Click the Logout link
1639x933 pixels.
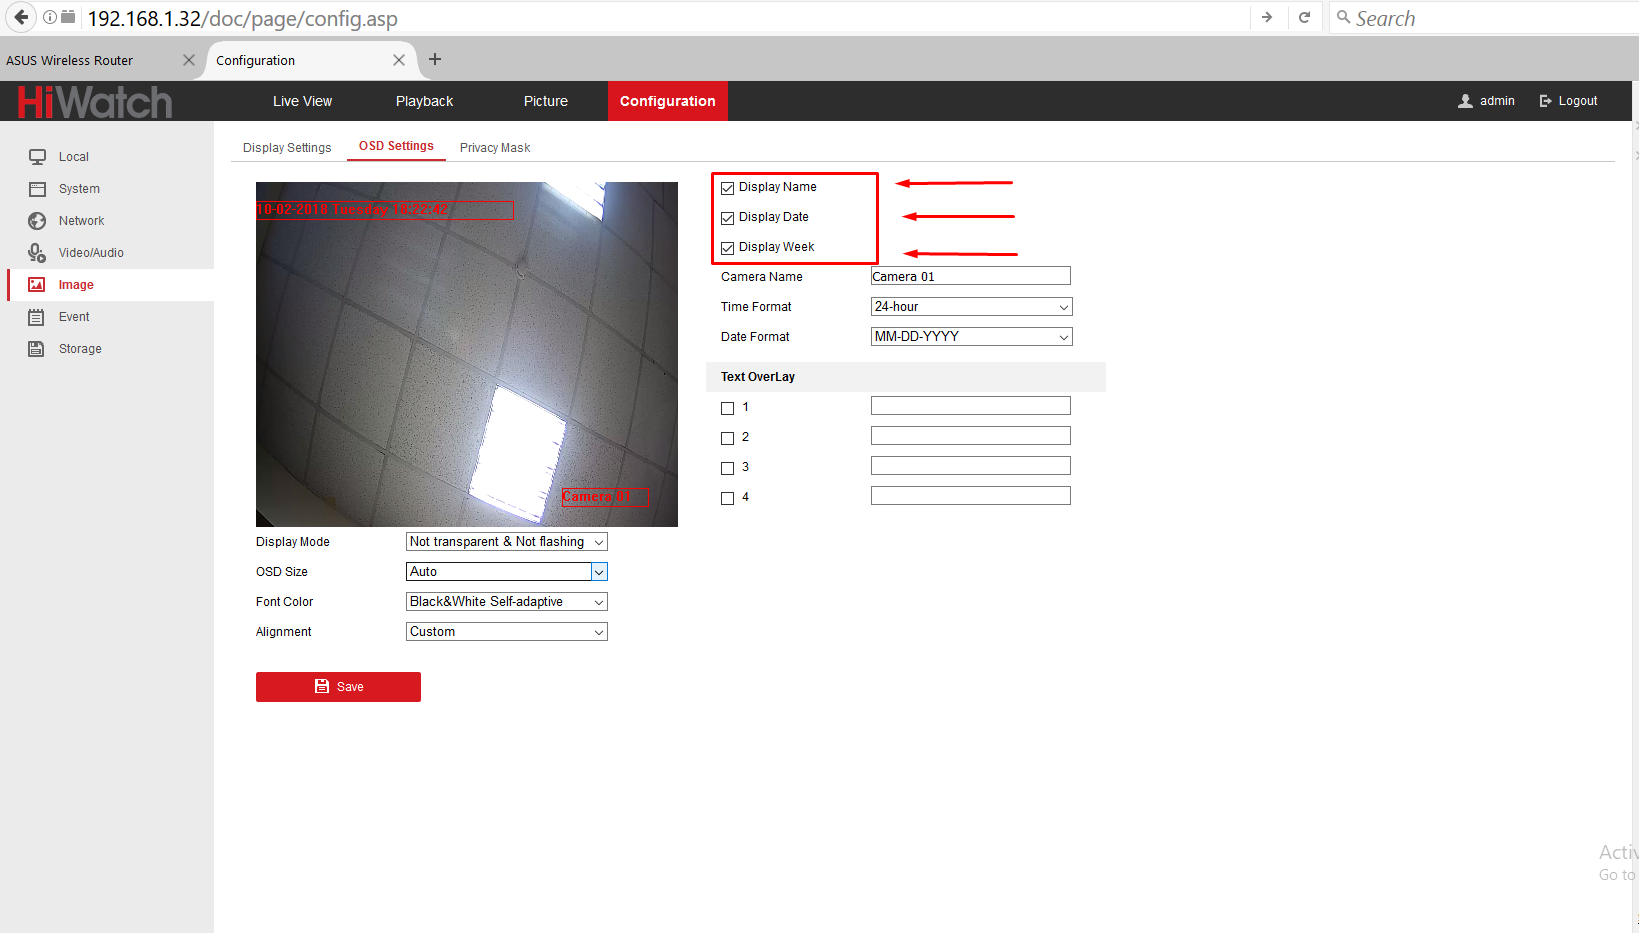pos(1568,101)
